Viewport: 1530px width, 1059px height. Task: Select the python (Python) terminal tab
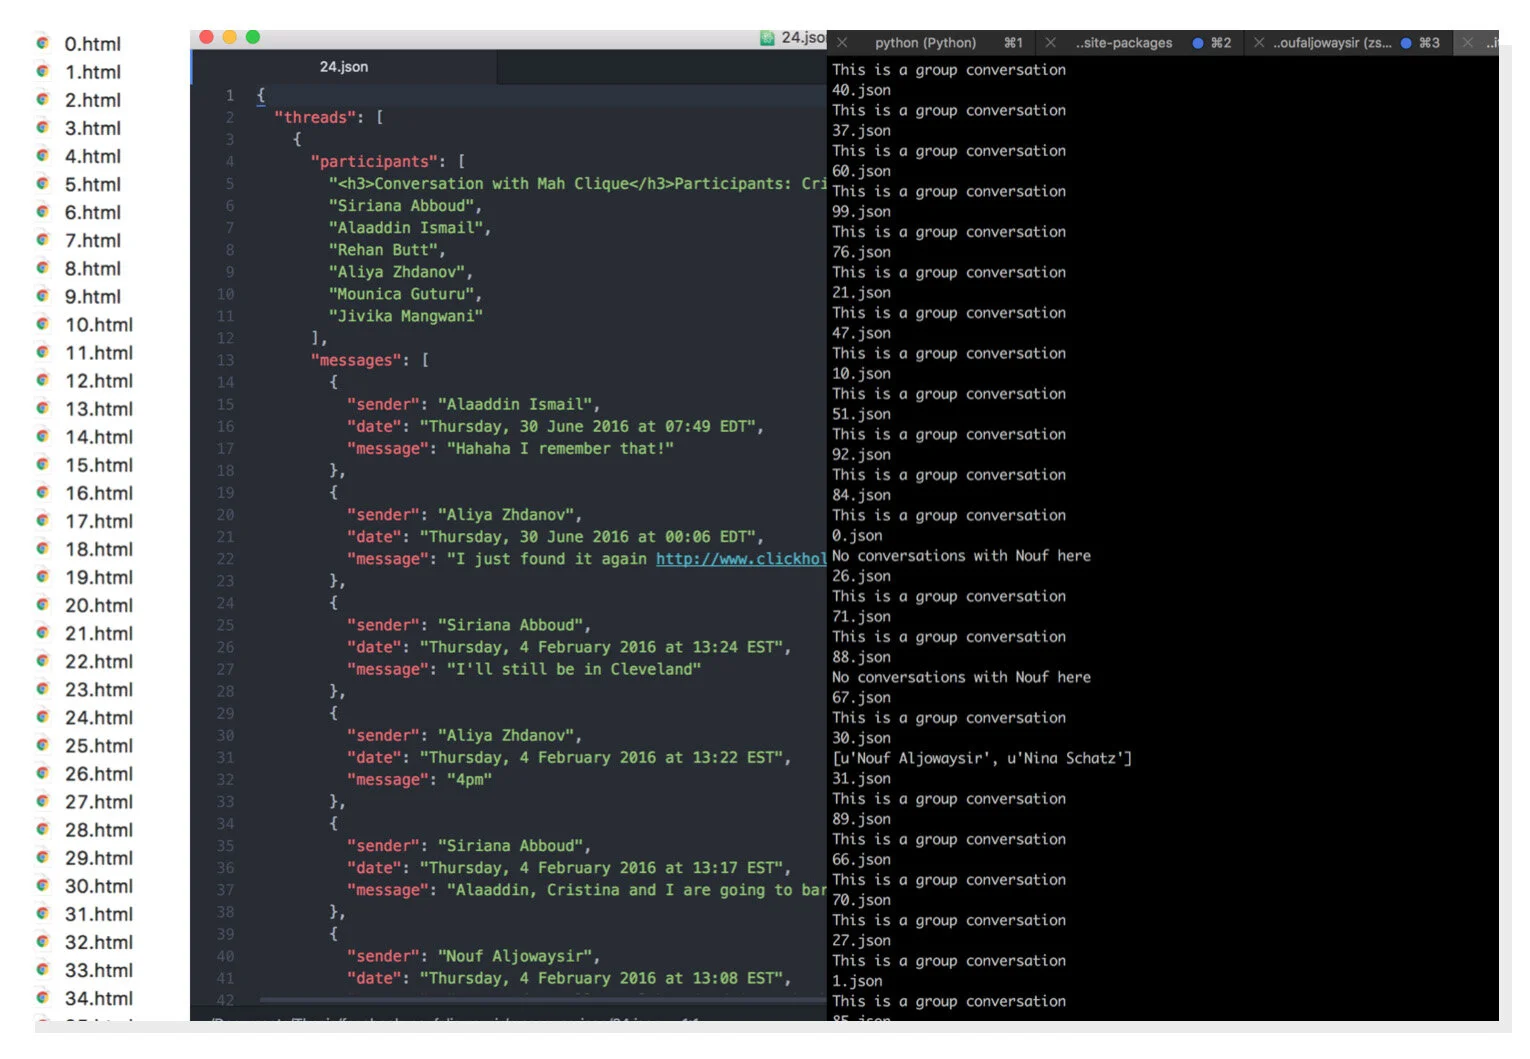click(925, 43)
